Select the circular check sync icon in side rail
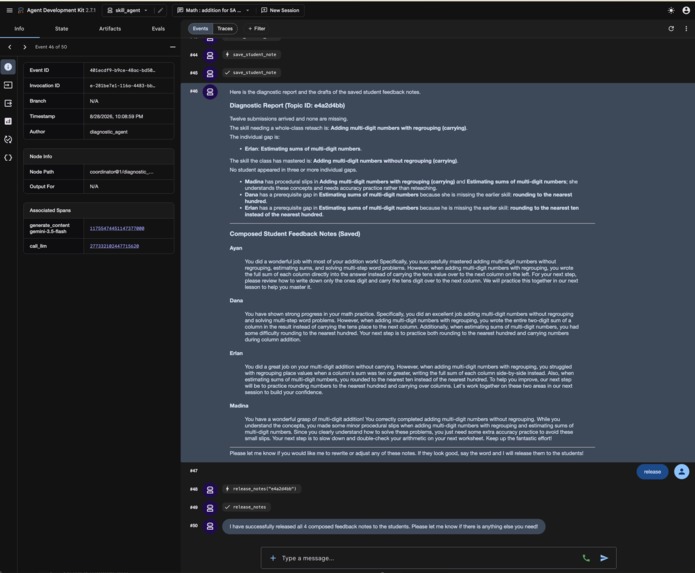 point(8,140)
